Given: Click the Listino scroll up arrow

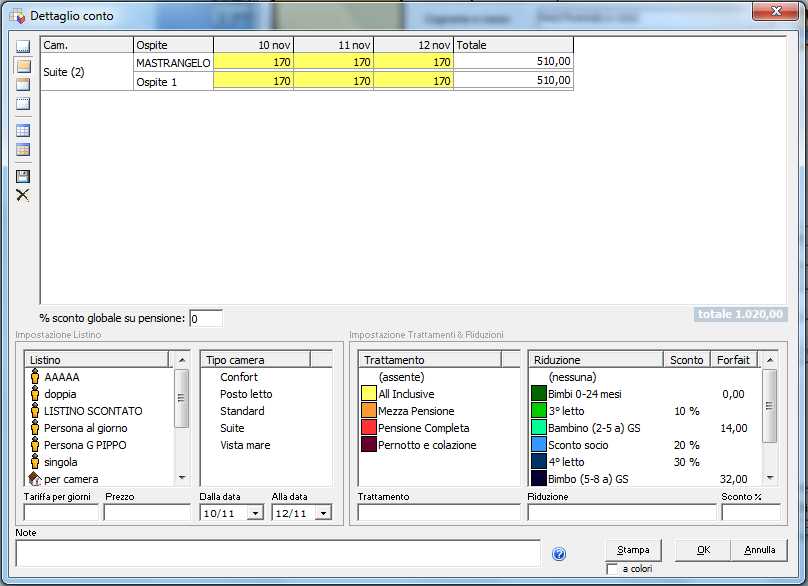Looking at the screenshot, I should [x=182, y=360].
